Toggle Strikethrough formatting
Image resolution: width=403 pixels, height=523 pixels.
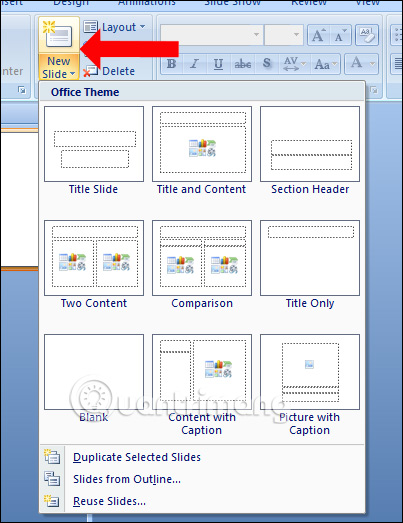243,63
